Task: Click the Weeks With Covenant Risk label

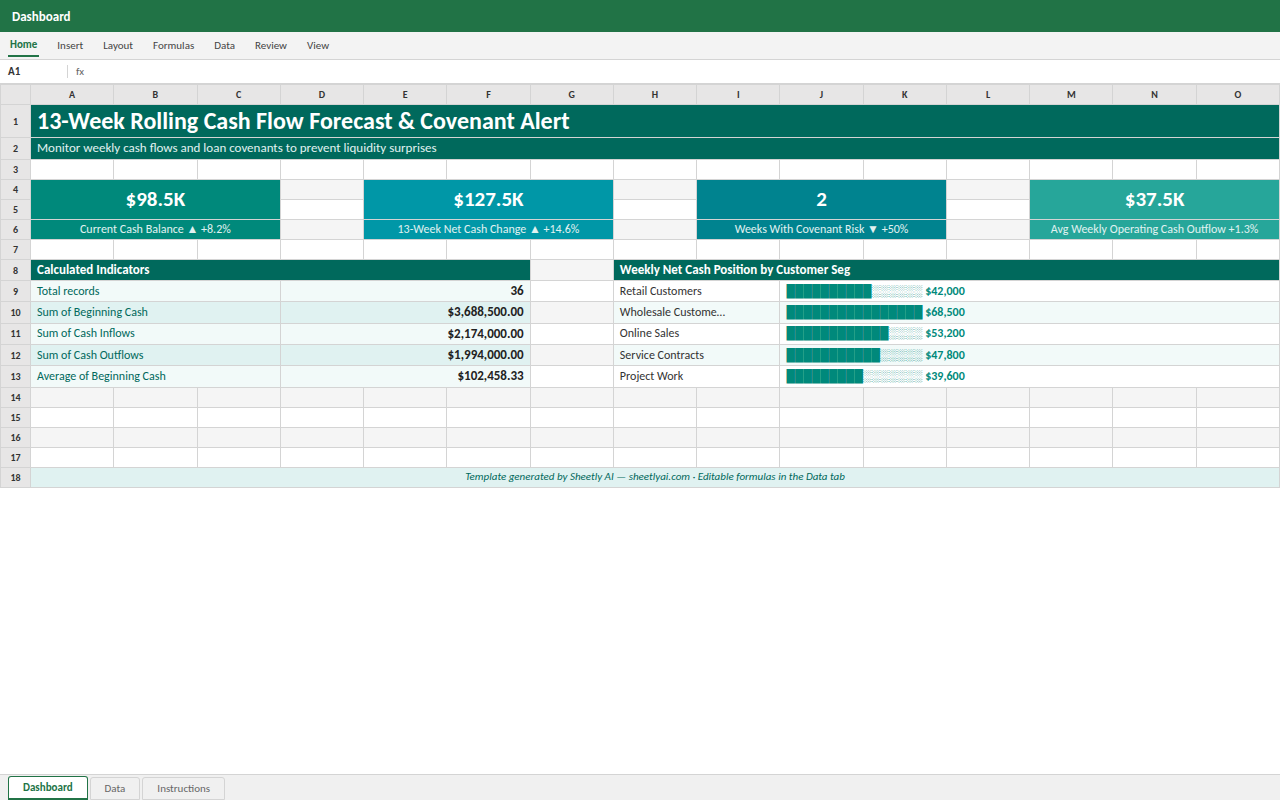Action: 822,230
